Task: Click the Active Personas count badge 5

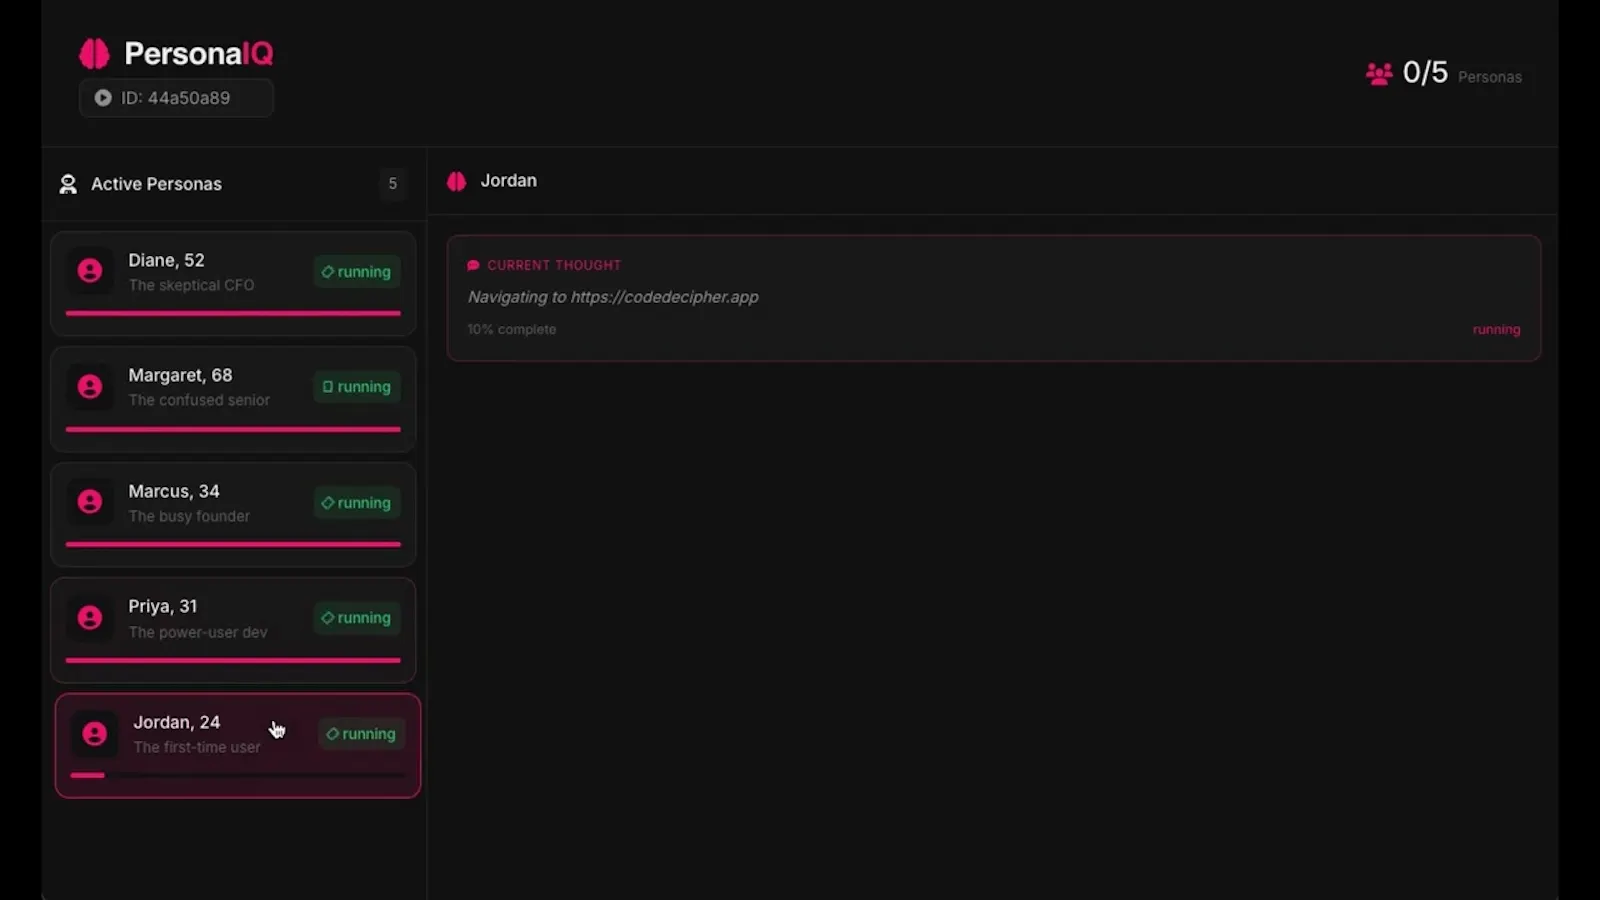Action: 392,184
